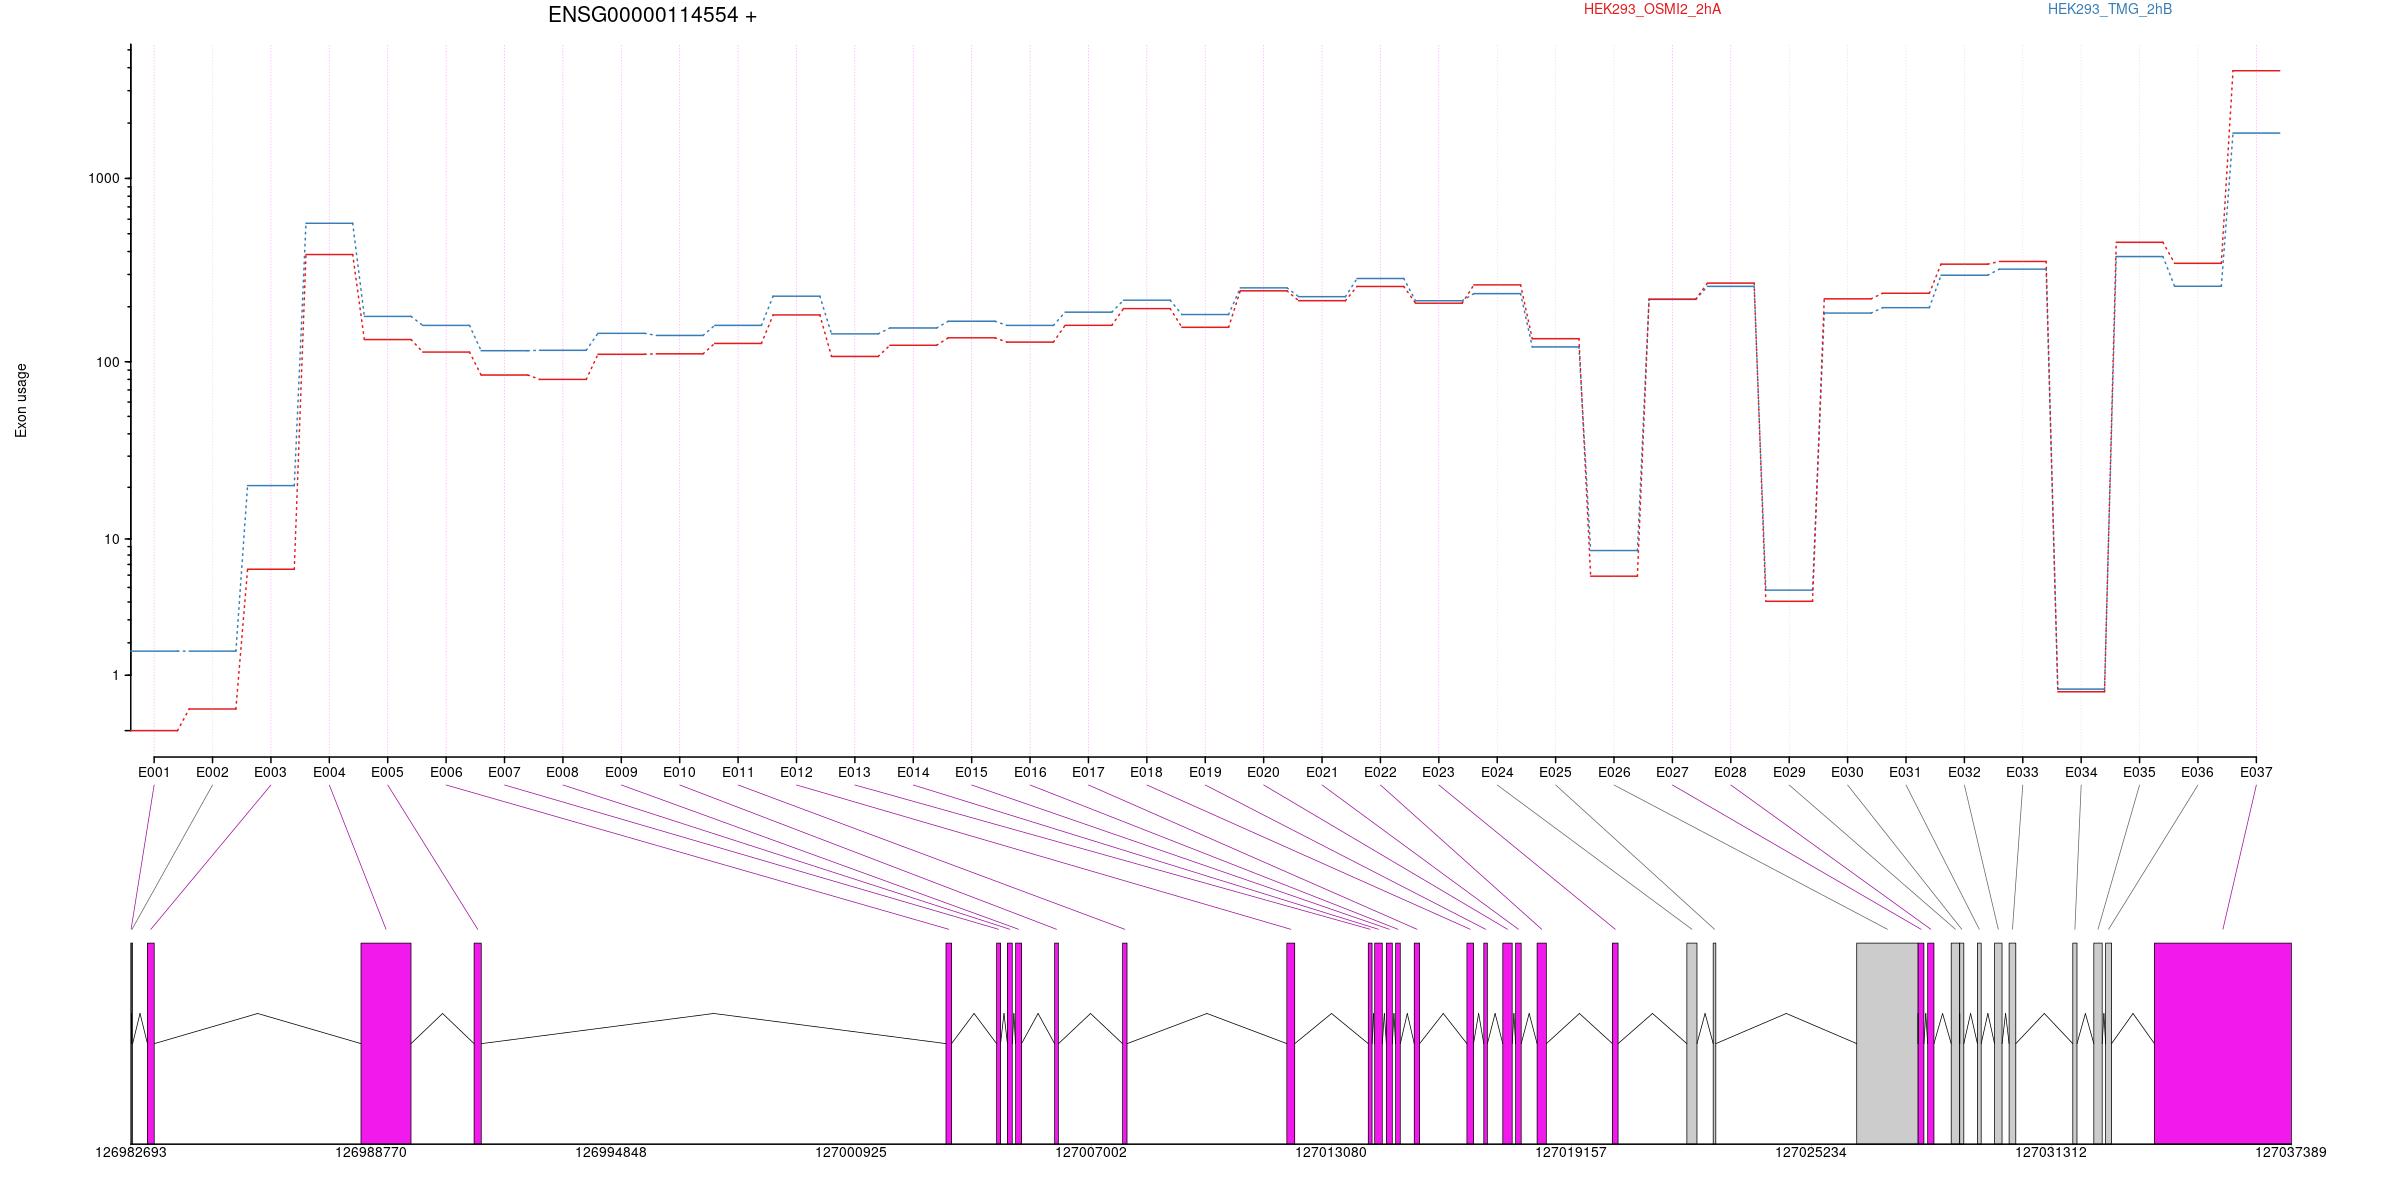Viewport: 2400px width, 1200px height.
Task: Click exon label E033
Action: [x=2022, y=772]
